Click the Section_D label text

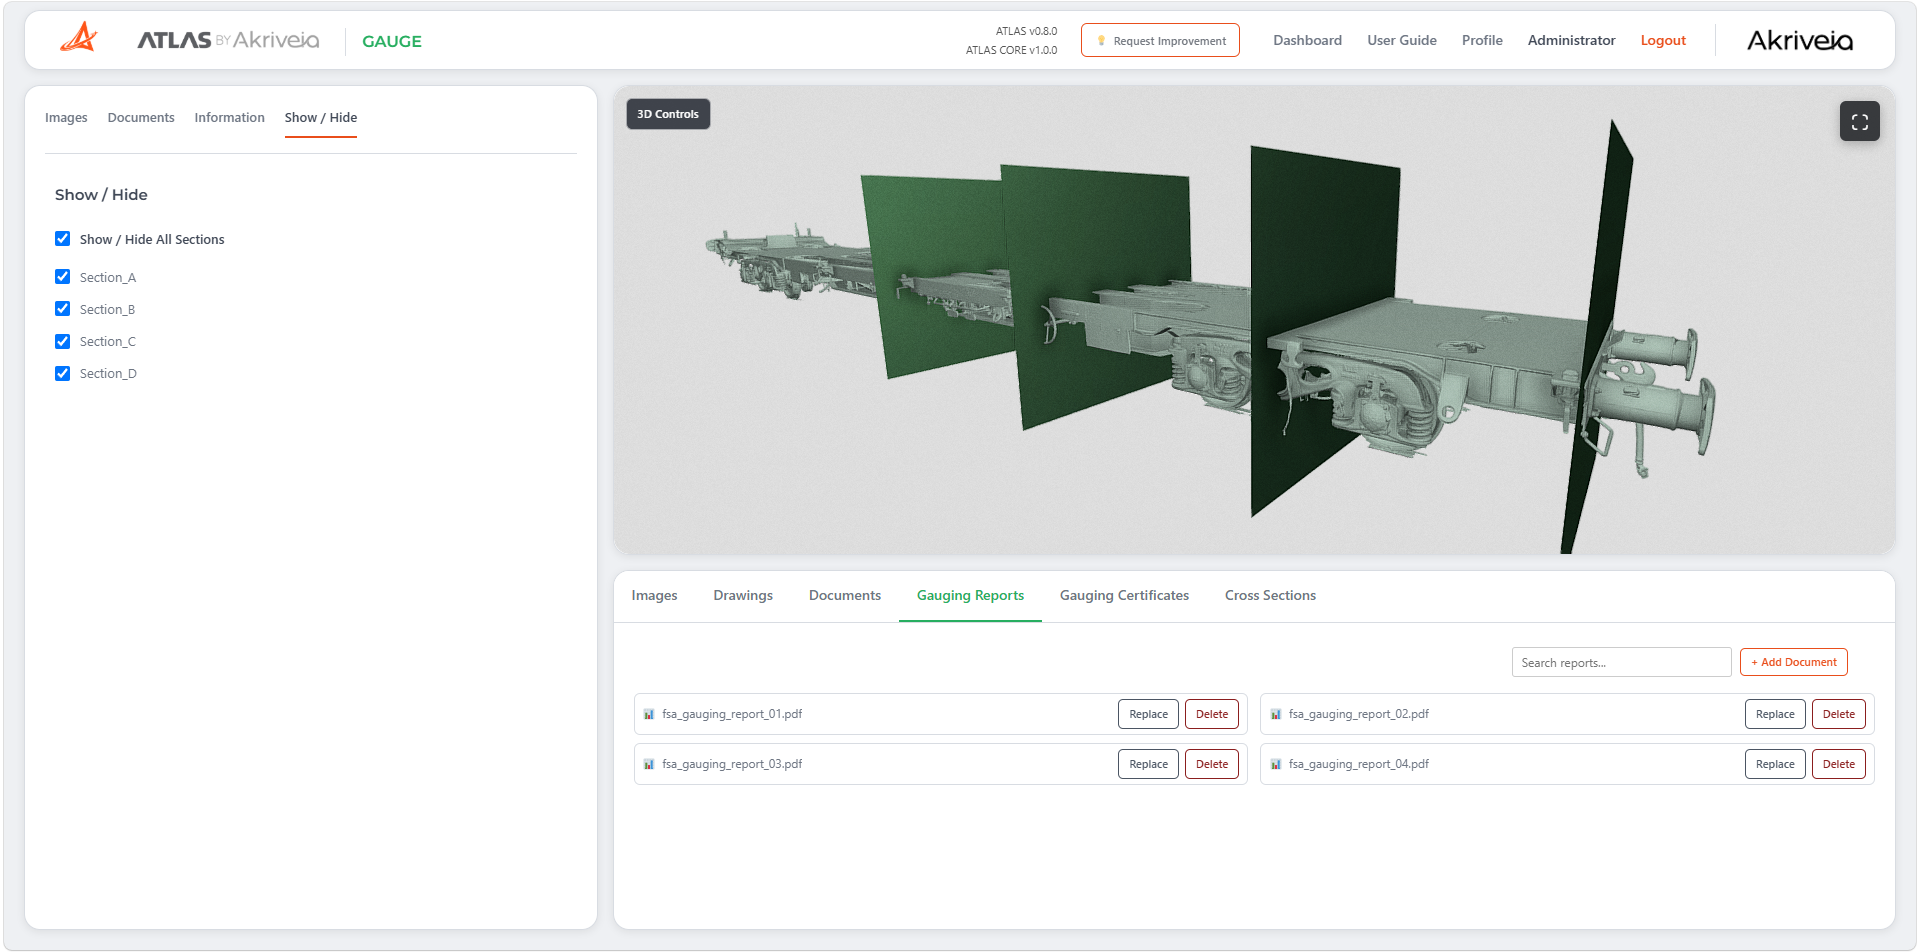pos(108,373)
